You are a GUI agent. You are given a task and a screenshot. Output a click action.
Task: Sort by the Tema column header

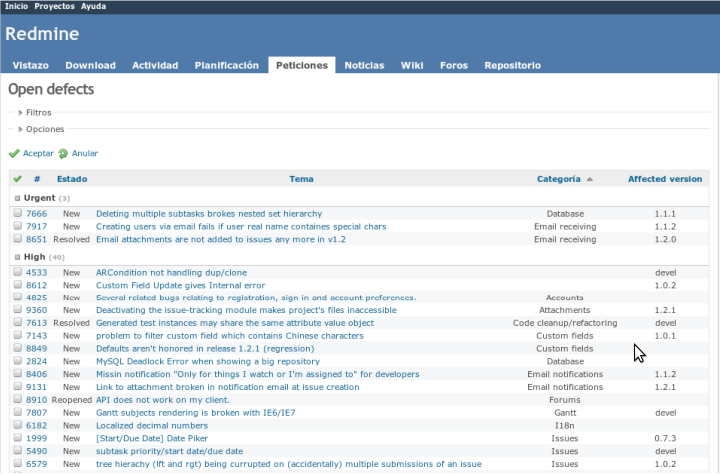click(301, 179)
